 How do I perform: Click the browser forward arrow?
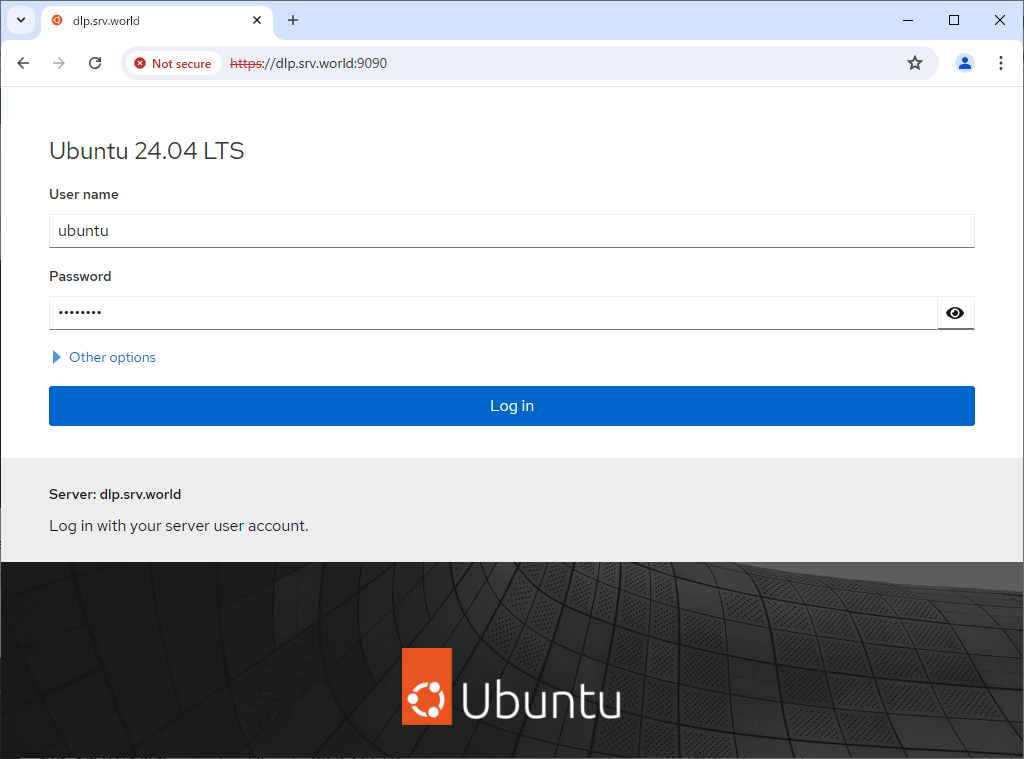pos(59,63)
